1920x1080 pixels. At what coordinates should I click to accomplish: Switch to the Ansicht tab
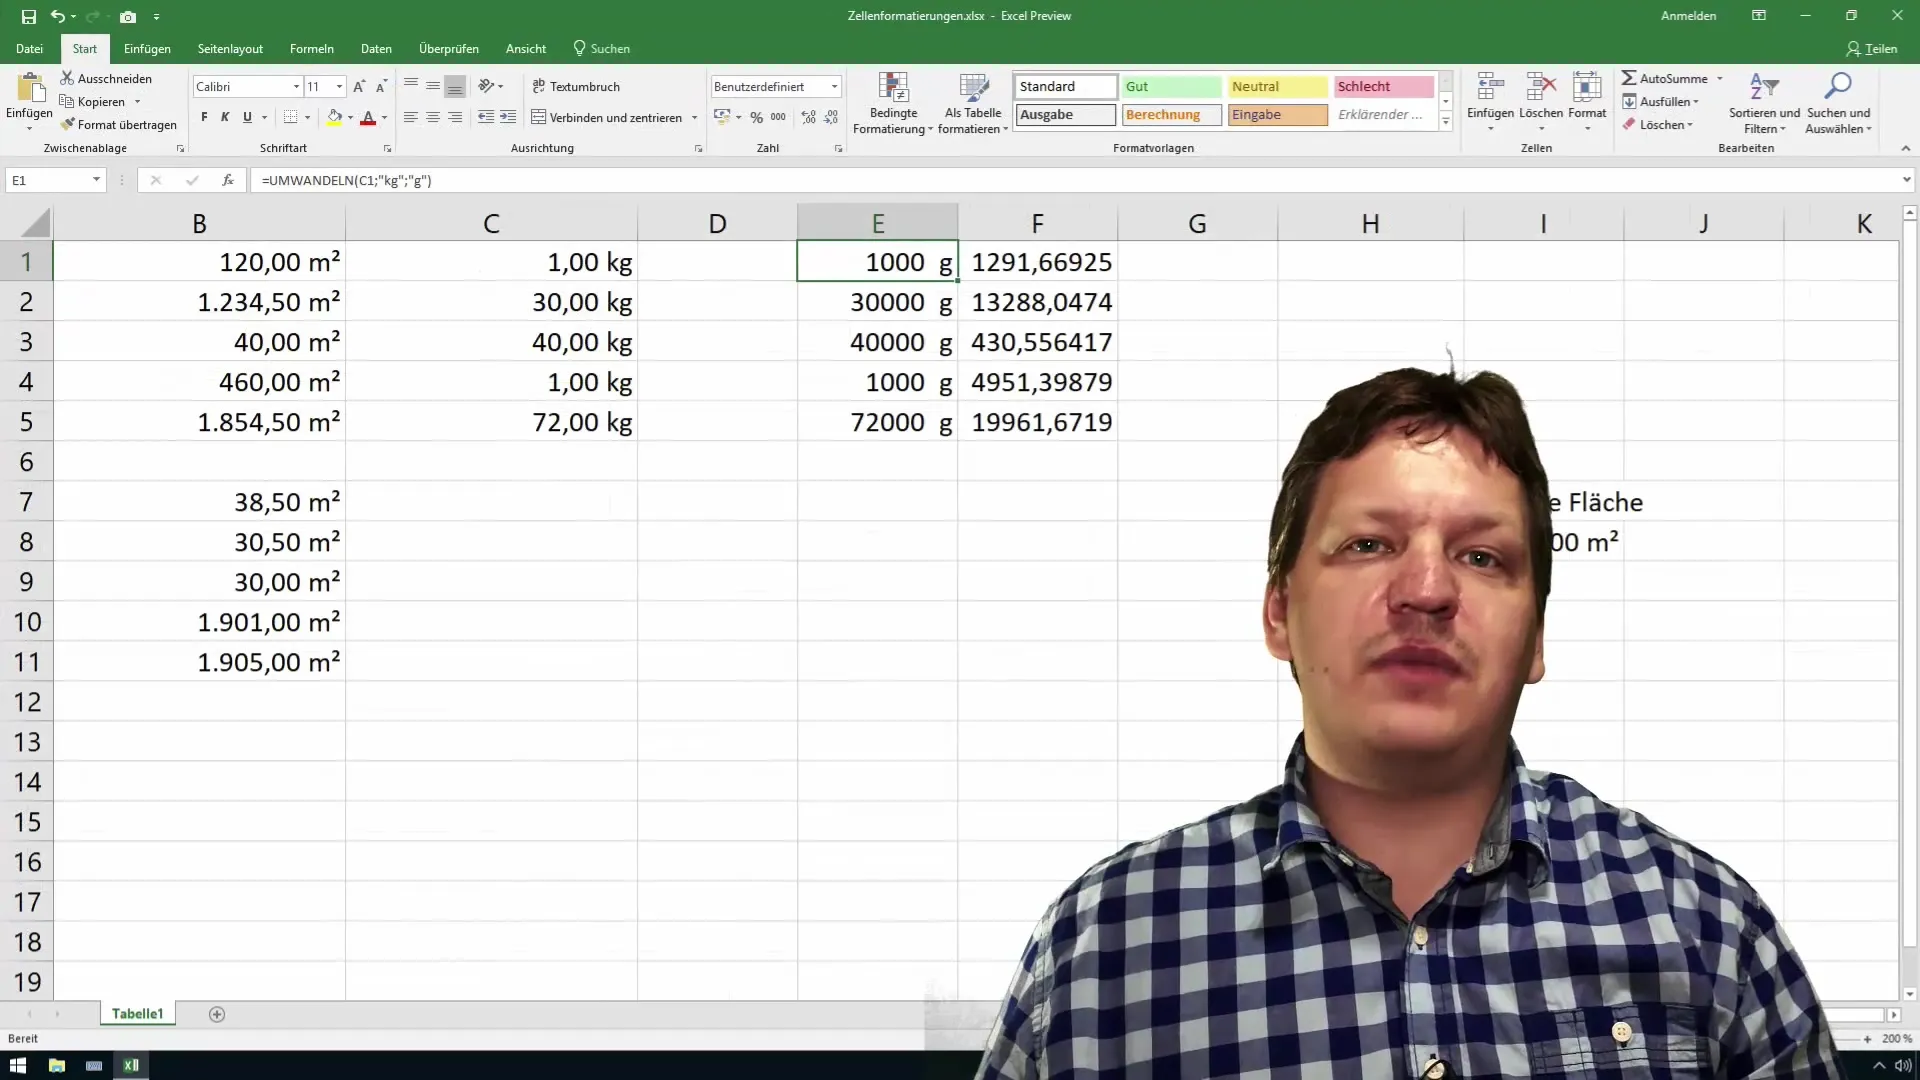pos(526,48)
